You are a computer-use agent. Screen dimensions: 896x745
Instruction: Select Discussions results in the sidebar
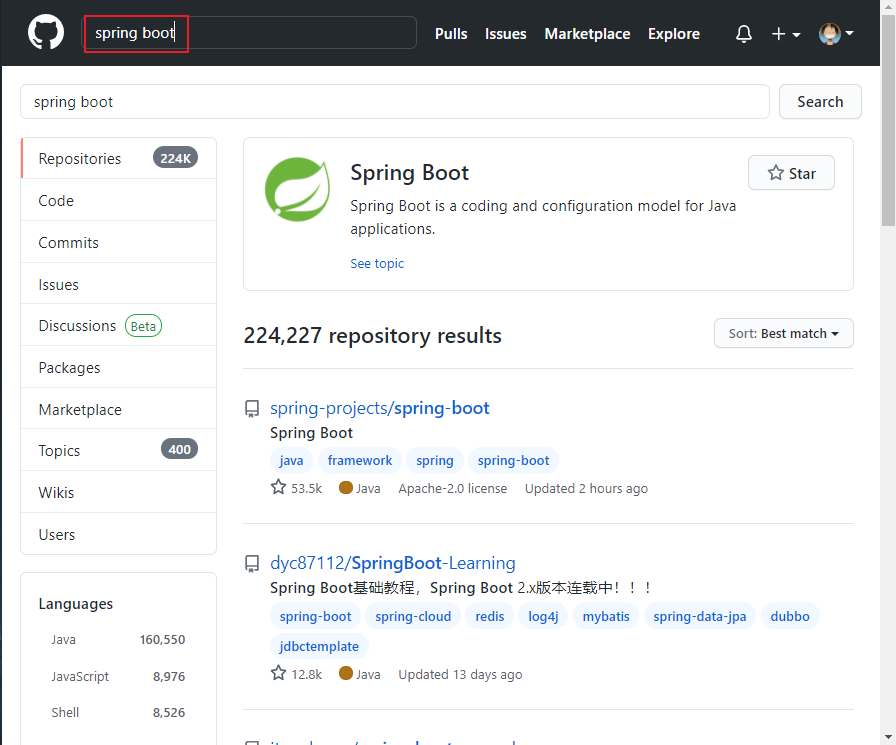point(118,326)
